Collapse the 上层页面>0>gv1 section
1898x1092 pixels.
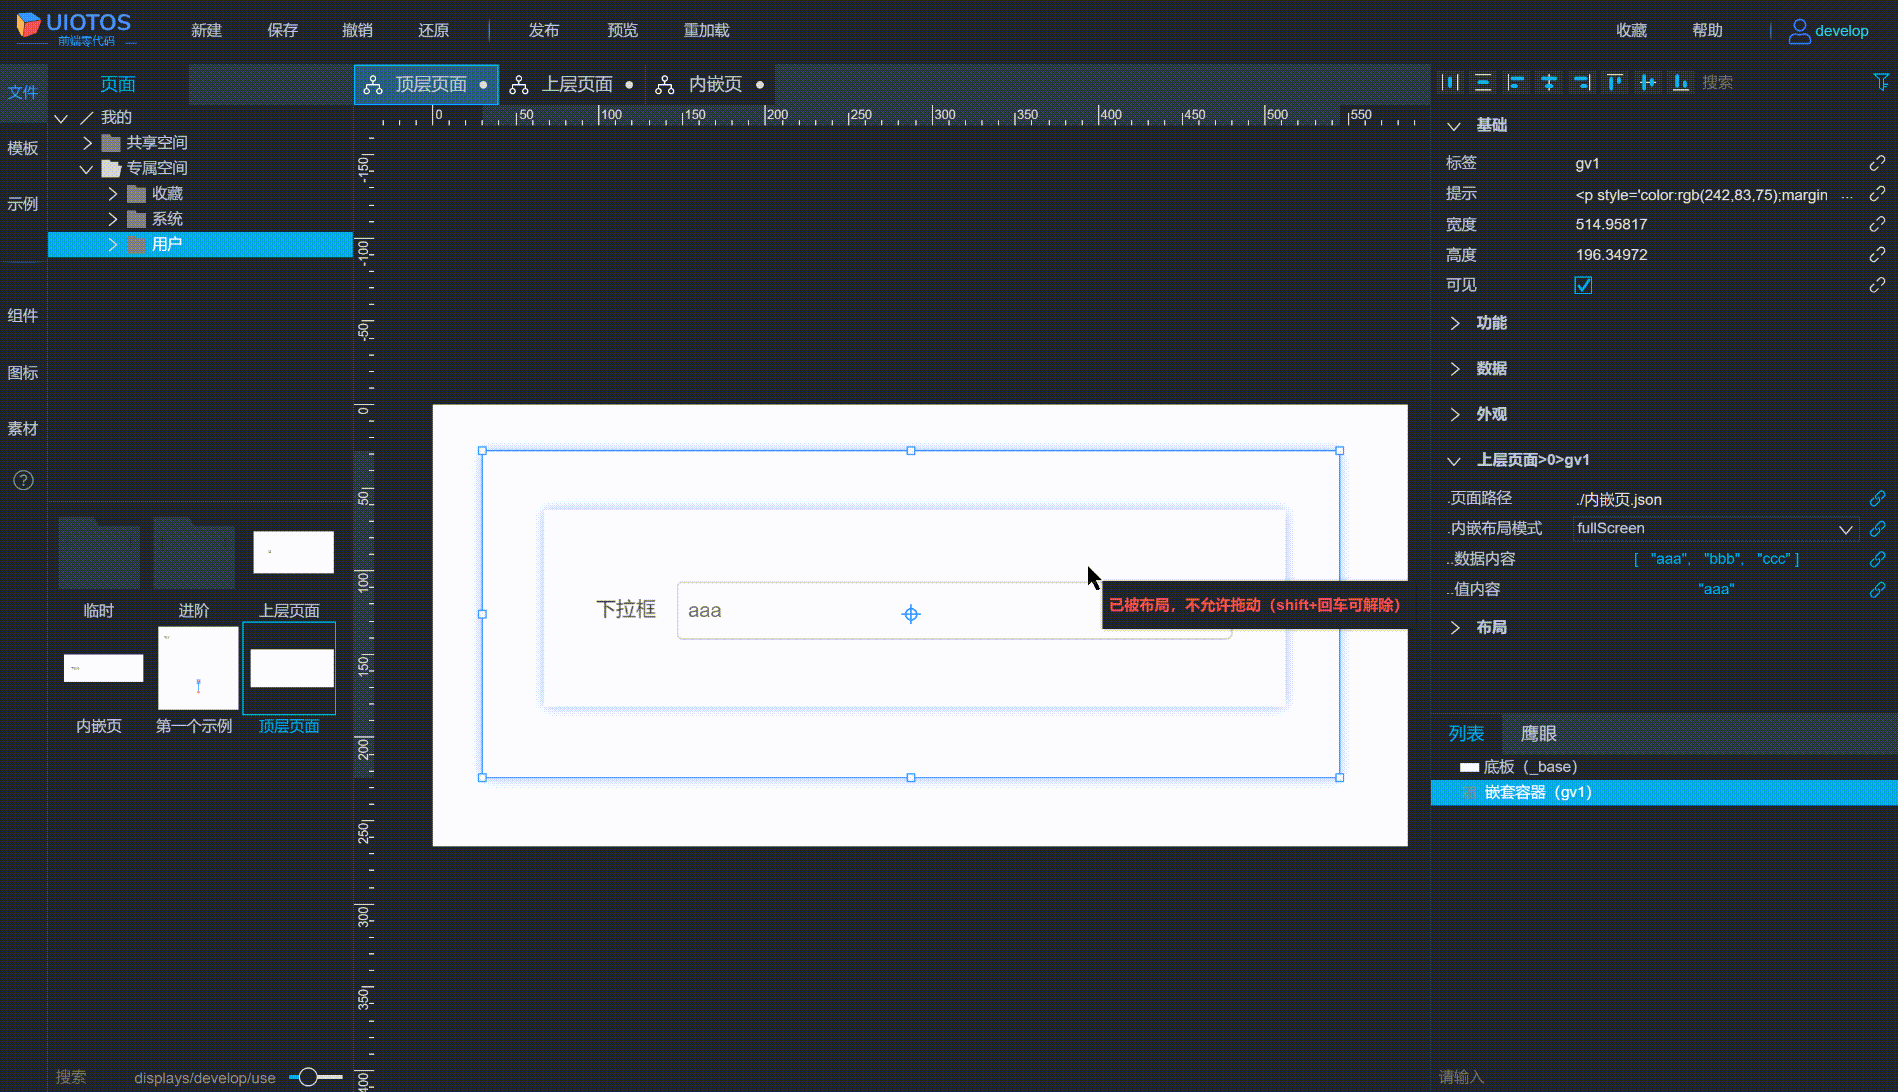point(1454,461)
